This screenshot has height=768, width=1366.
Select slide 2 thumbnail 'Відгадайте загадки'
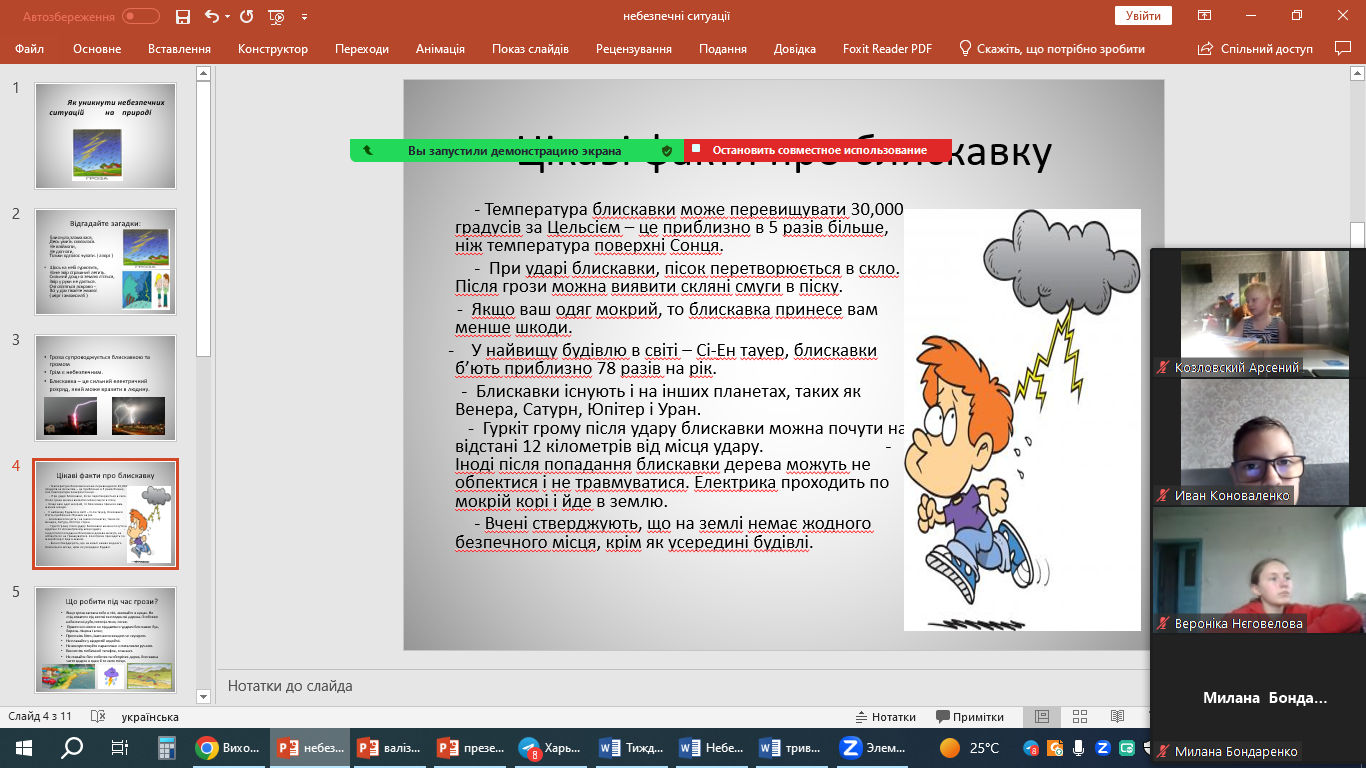click(x=105, y=262)
